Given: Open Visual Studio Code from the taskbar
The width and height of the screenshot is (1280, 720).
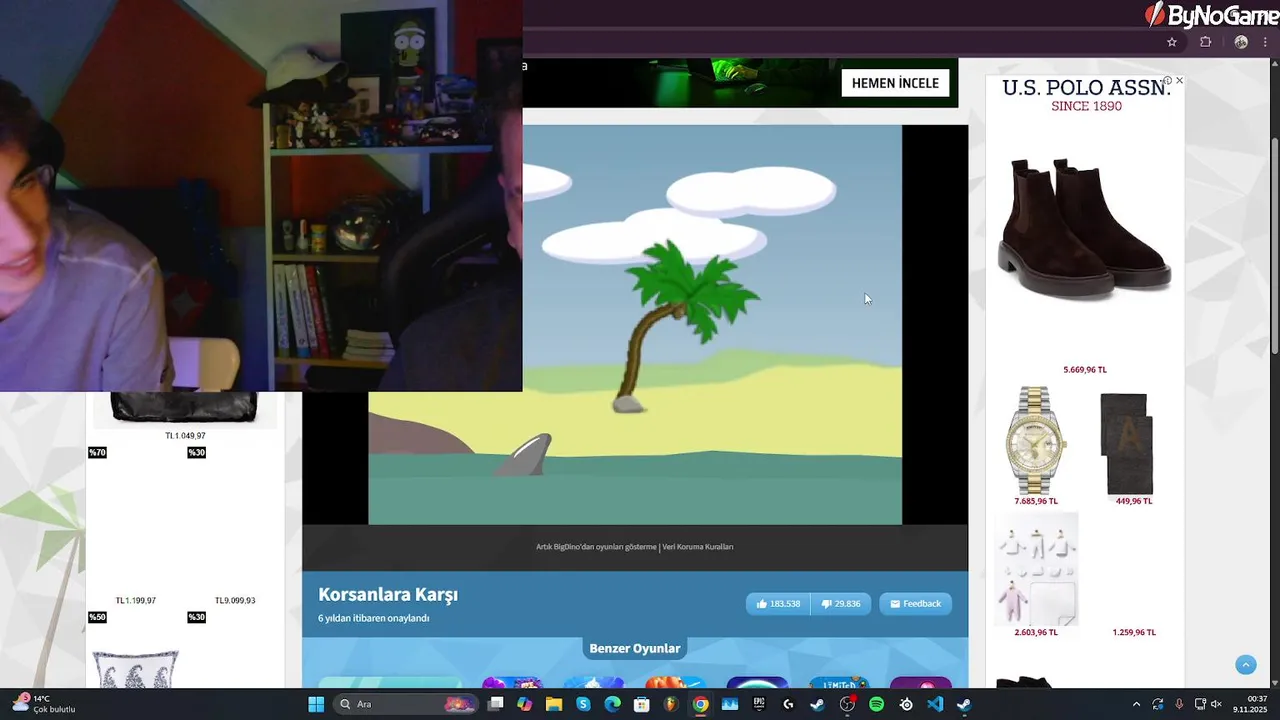Looking at the screenshot, I should [935, 704].
